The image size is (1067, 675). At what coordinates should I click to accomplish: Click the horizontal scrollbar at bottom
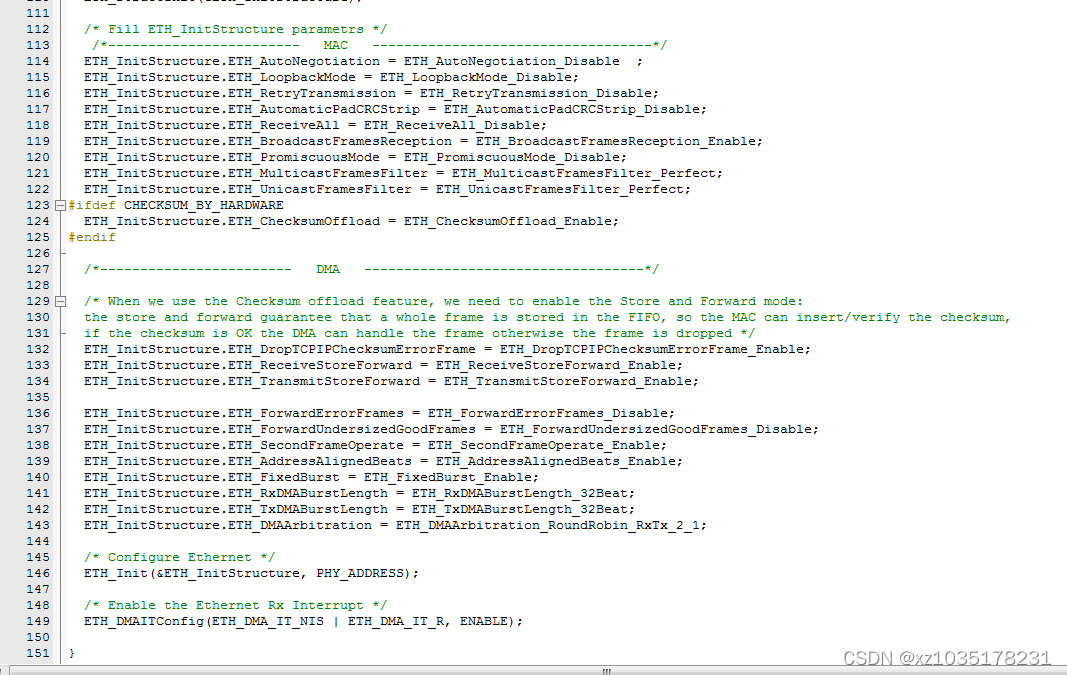point(606,670)
